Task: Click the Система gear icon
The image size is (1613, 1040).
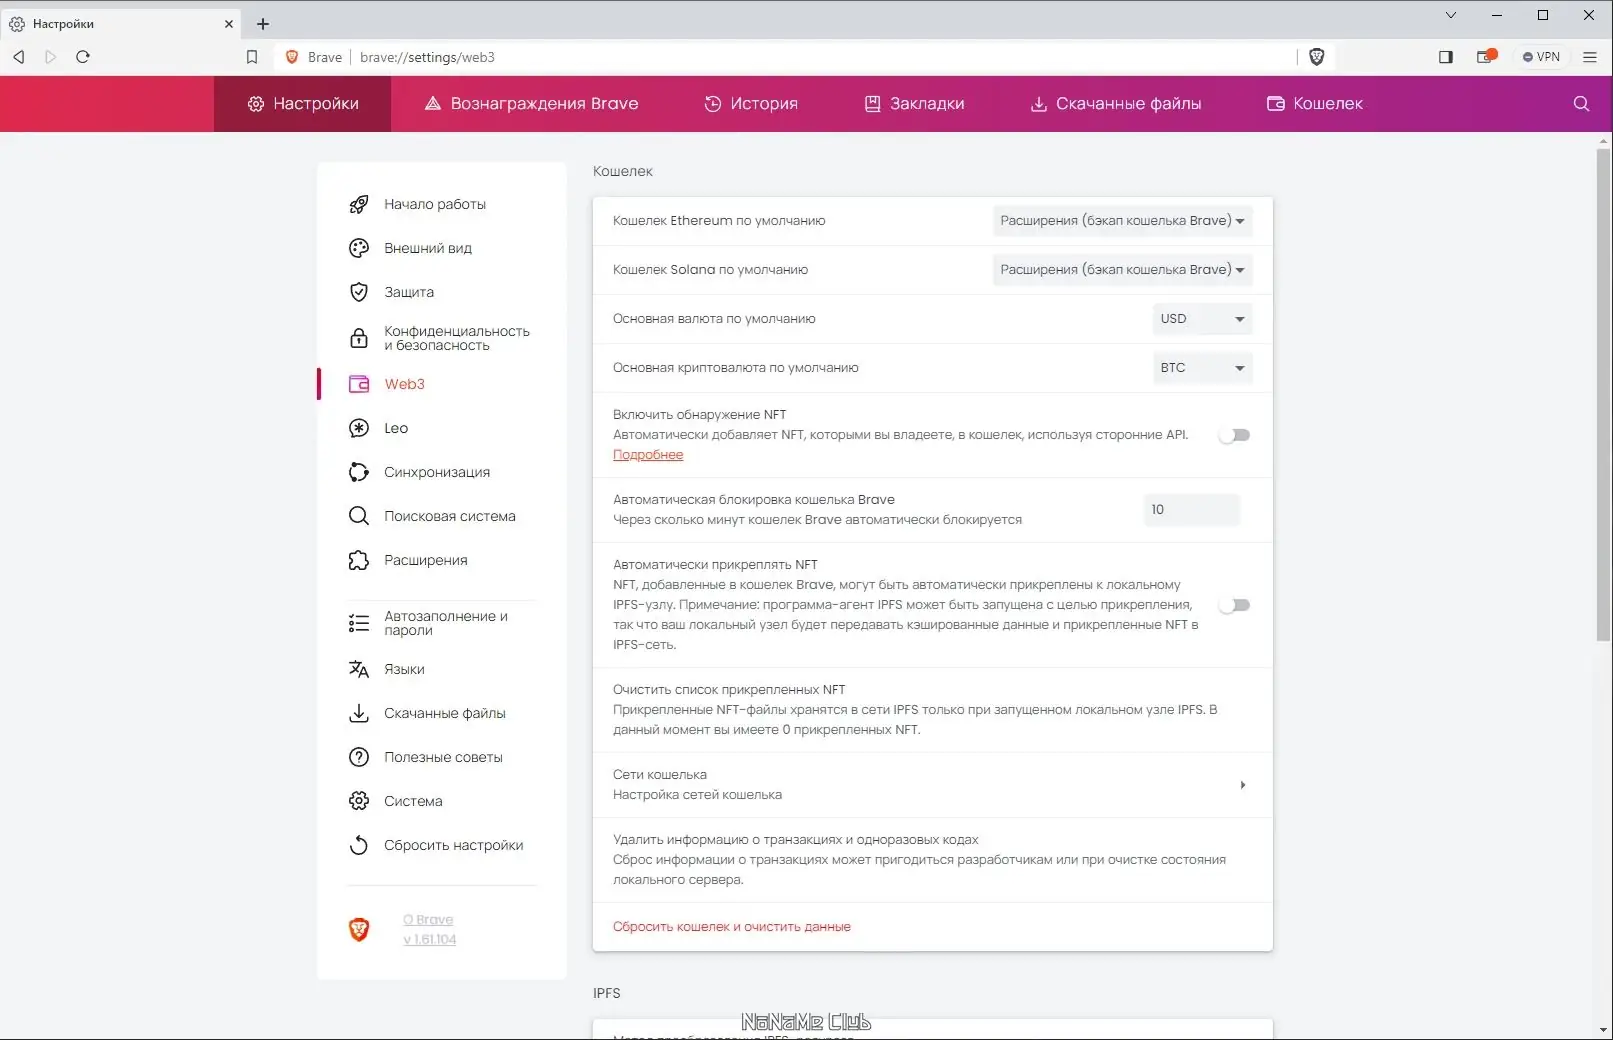Action: [x=359, y=801]
